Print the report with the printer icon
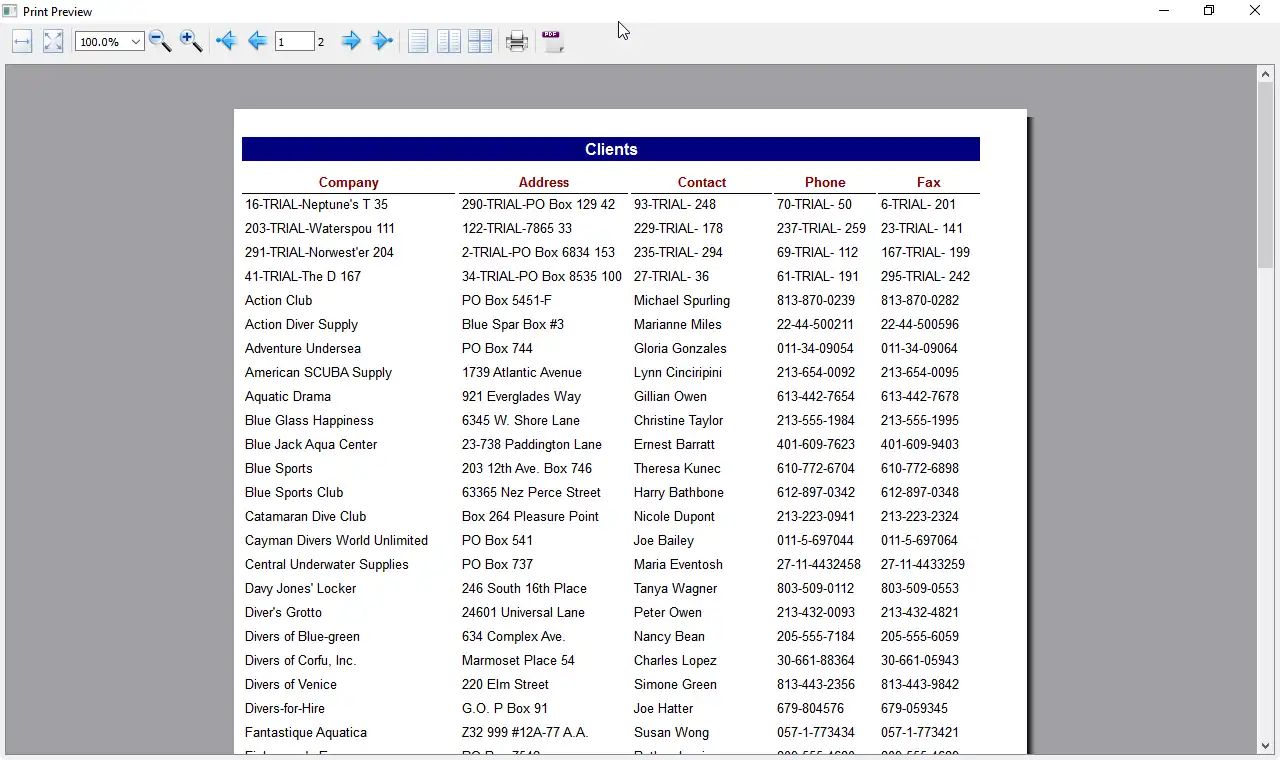1280x760 pixels. (517, 41)
